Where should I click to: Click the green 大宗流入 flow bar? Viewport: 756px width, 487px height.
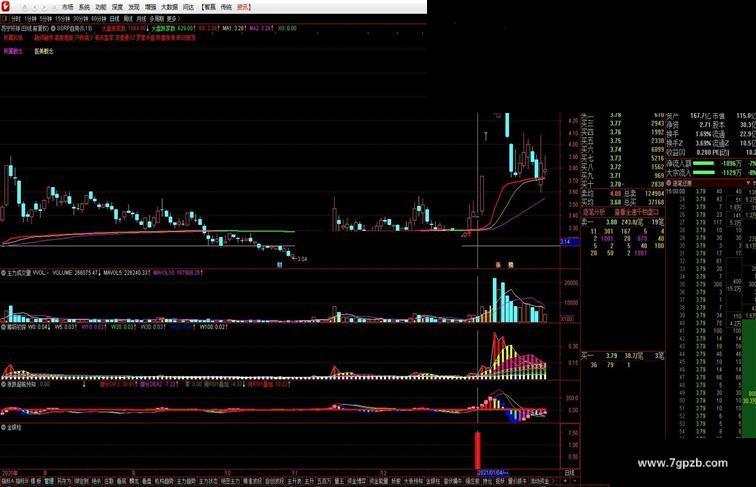[x=703, y=173]
